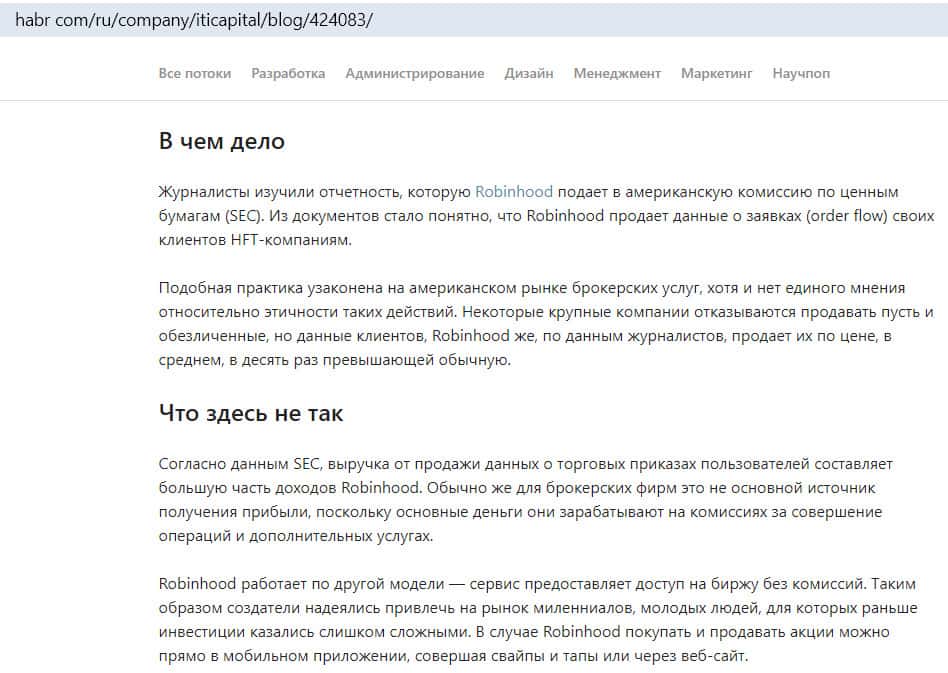This screenshot has width=948, height=673.
Task: Click the line beginning большую часть доходов Robinhood
Action: point(517,488)
